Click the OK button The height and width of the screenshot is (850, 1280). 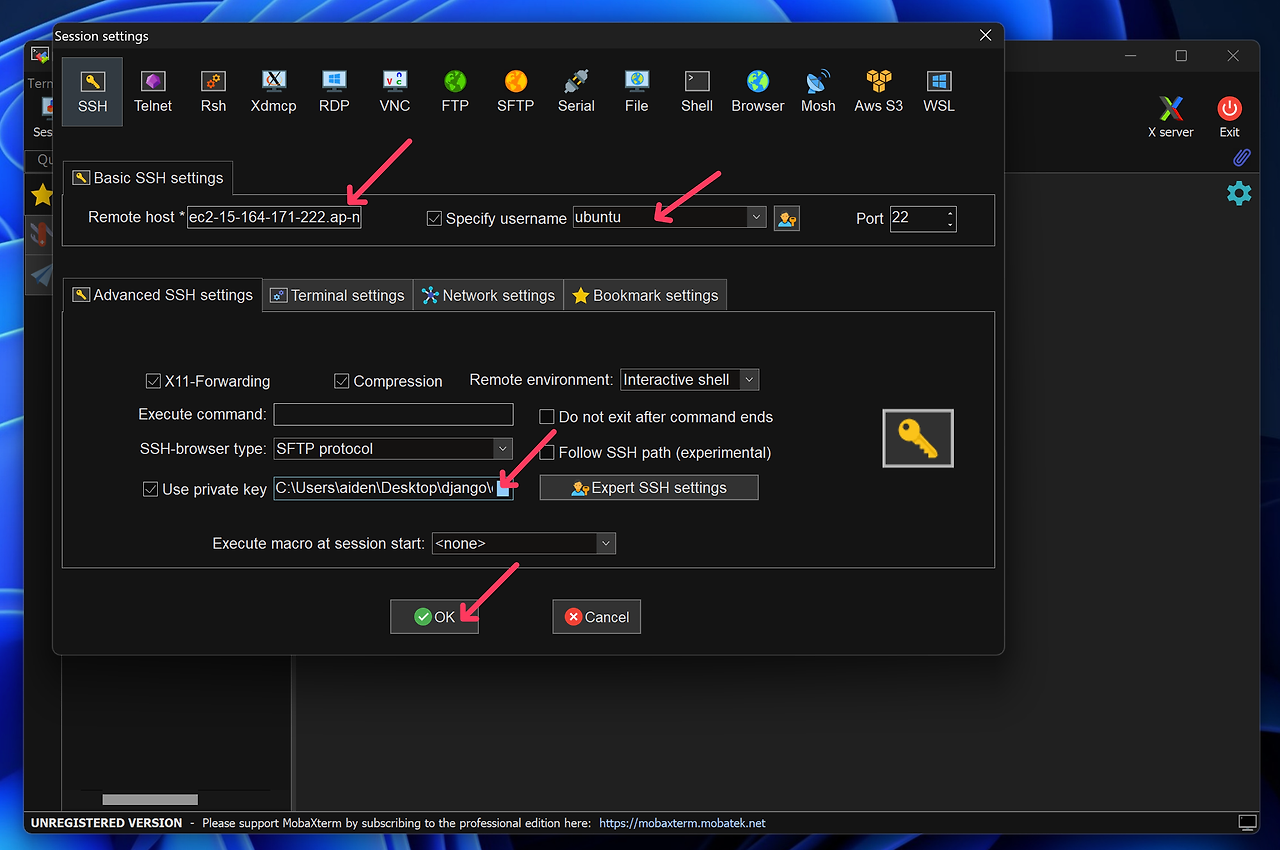434,617
